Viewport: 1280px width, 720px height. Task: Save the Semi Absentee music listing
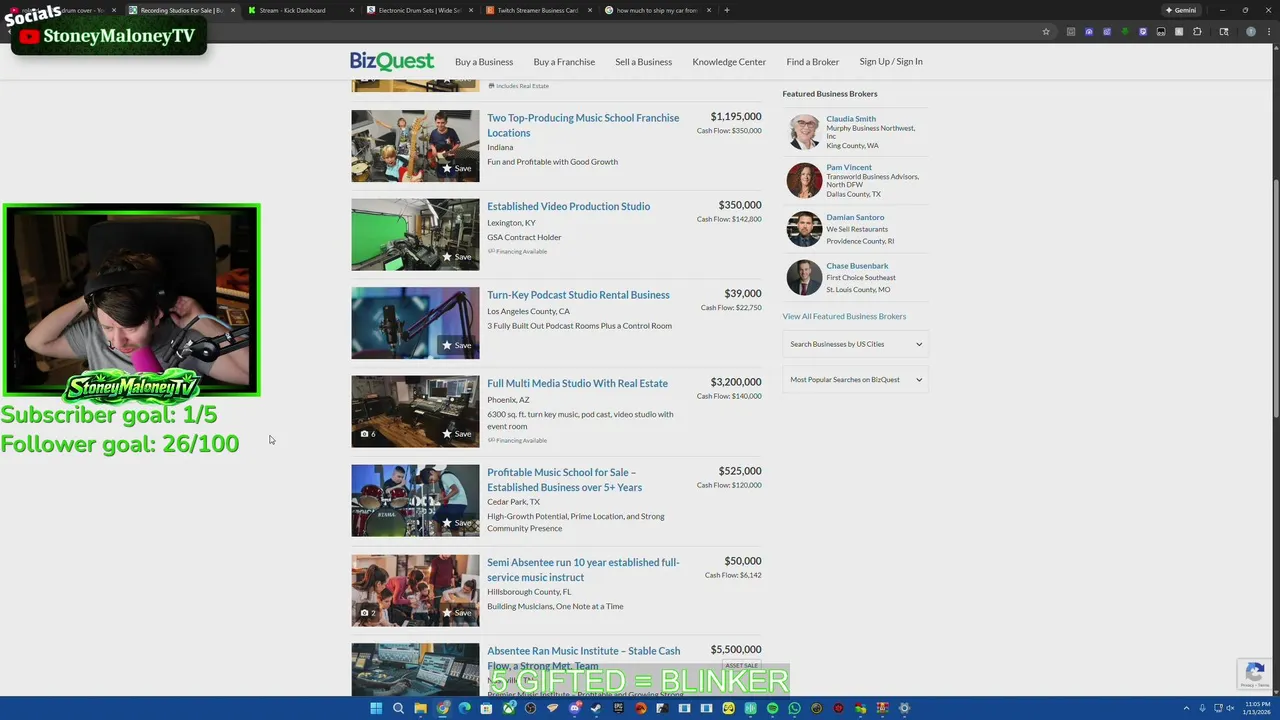pyautogui.click(x=457, y=613)
